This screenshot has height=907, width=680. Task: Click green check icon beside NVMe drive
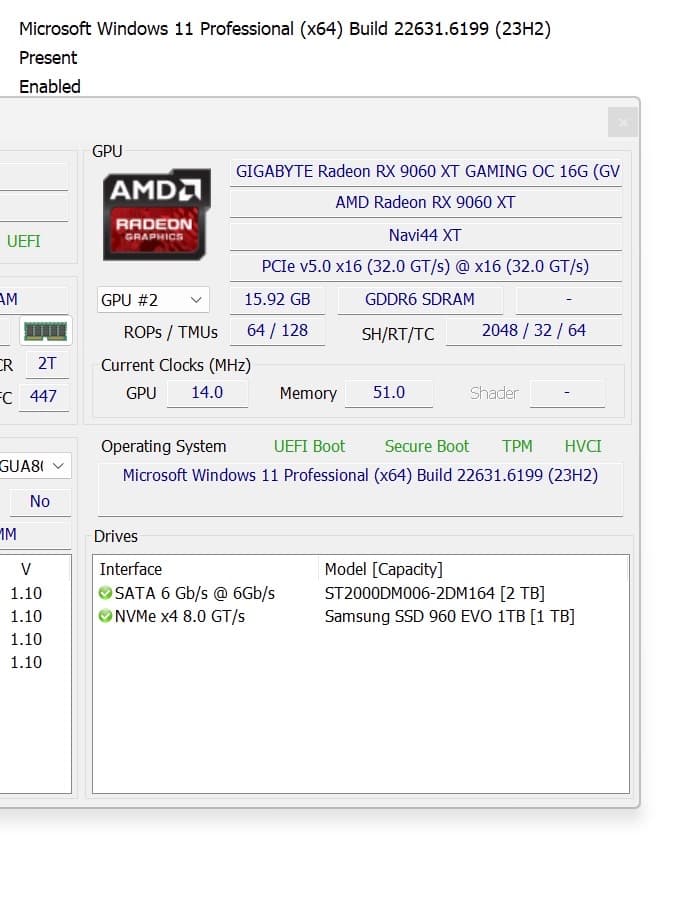(x=105, y=616)
